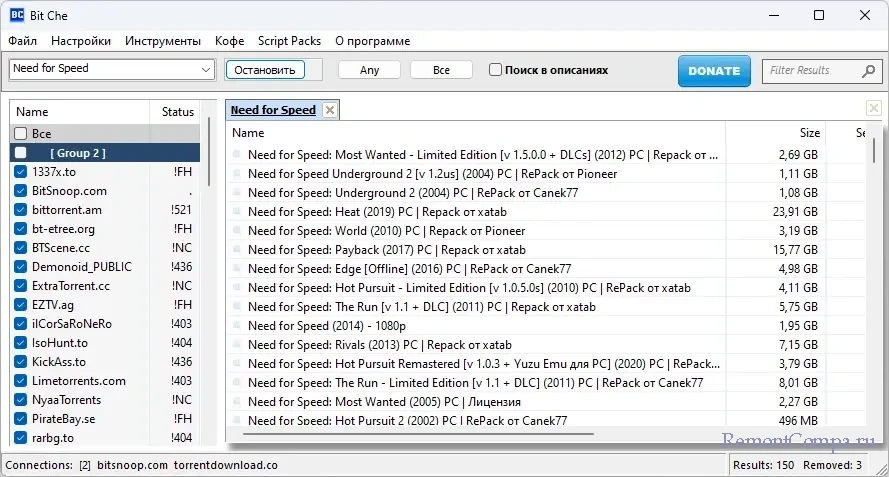Open the Any category dropdown
This screenshot has width=889, height=477.
pyautogui.click(x=369, y=70)
